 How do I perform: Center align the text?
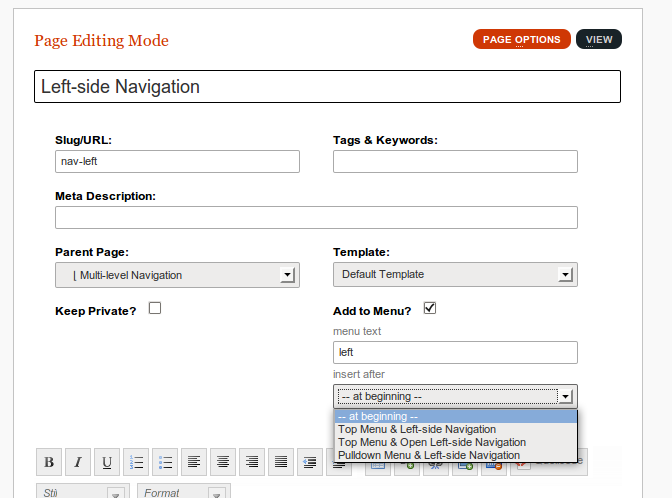coord(224,462)
